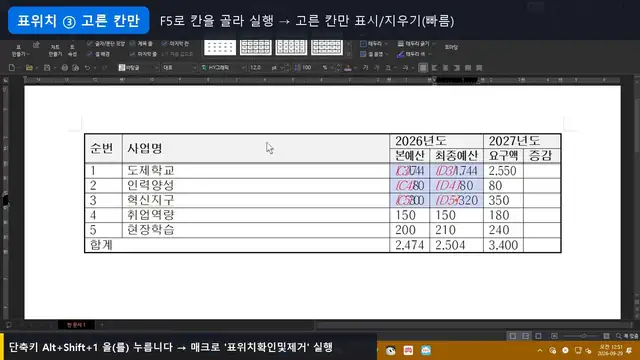Show hidden system tray icons chevron
The image size is (640, 360).
(540, 350)
